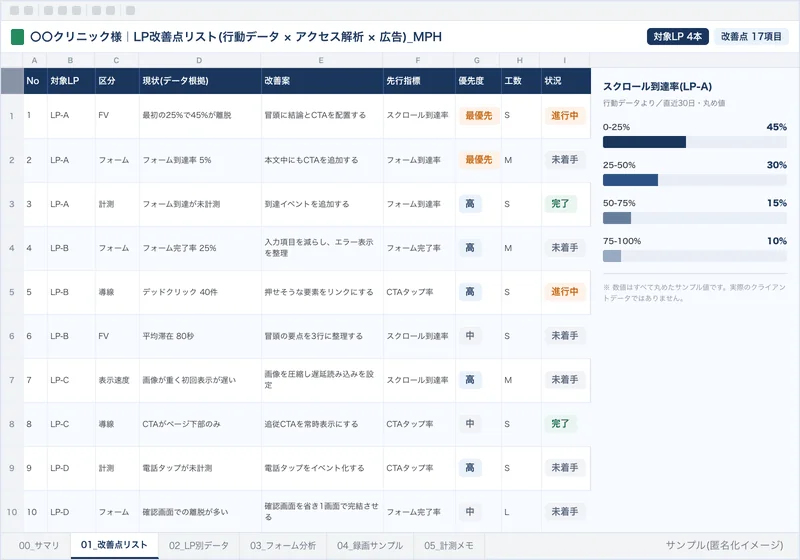The image size is (800, 560).
Task: Click the サンプル(匿名化イメージ) label
Action: click(x=724, y=545)
